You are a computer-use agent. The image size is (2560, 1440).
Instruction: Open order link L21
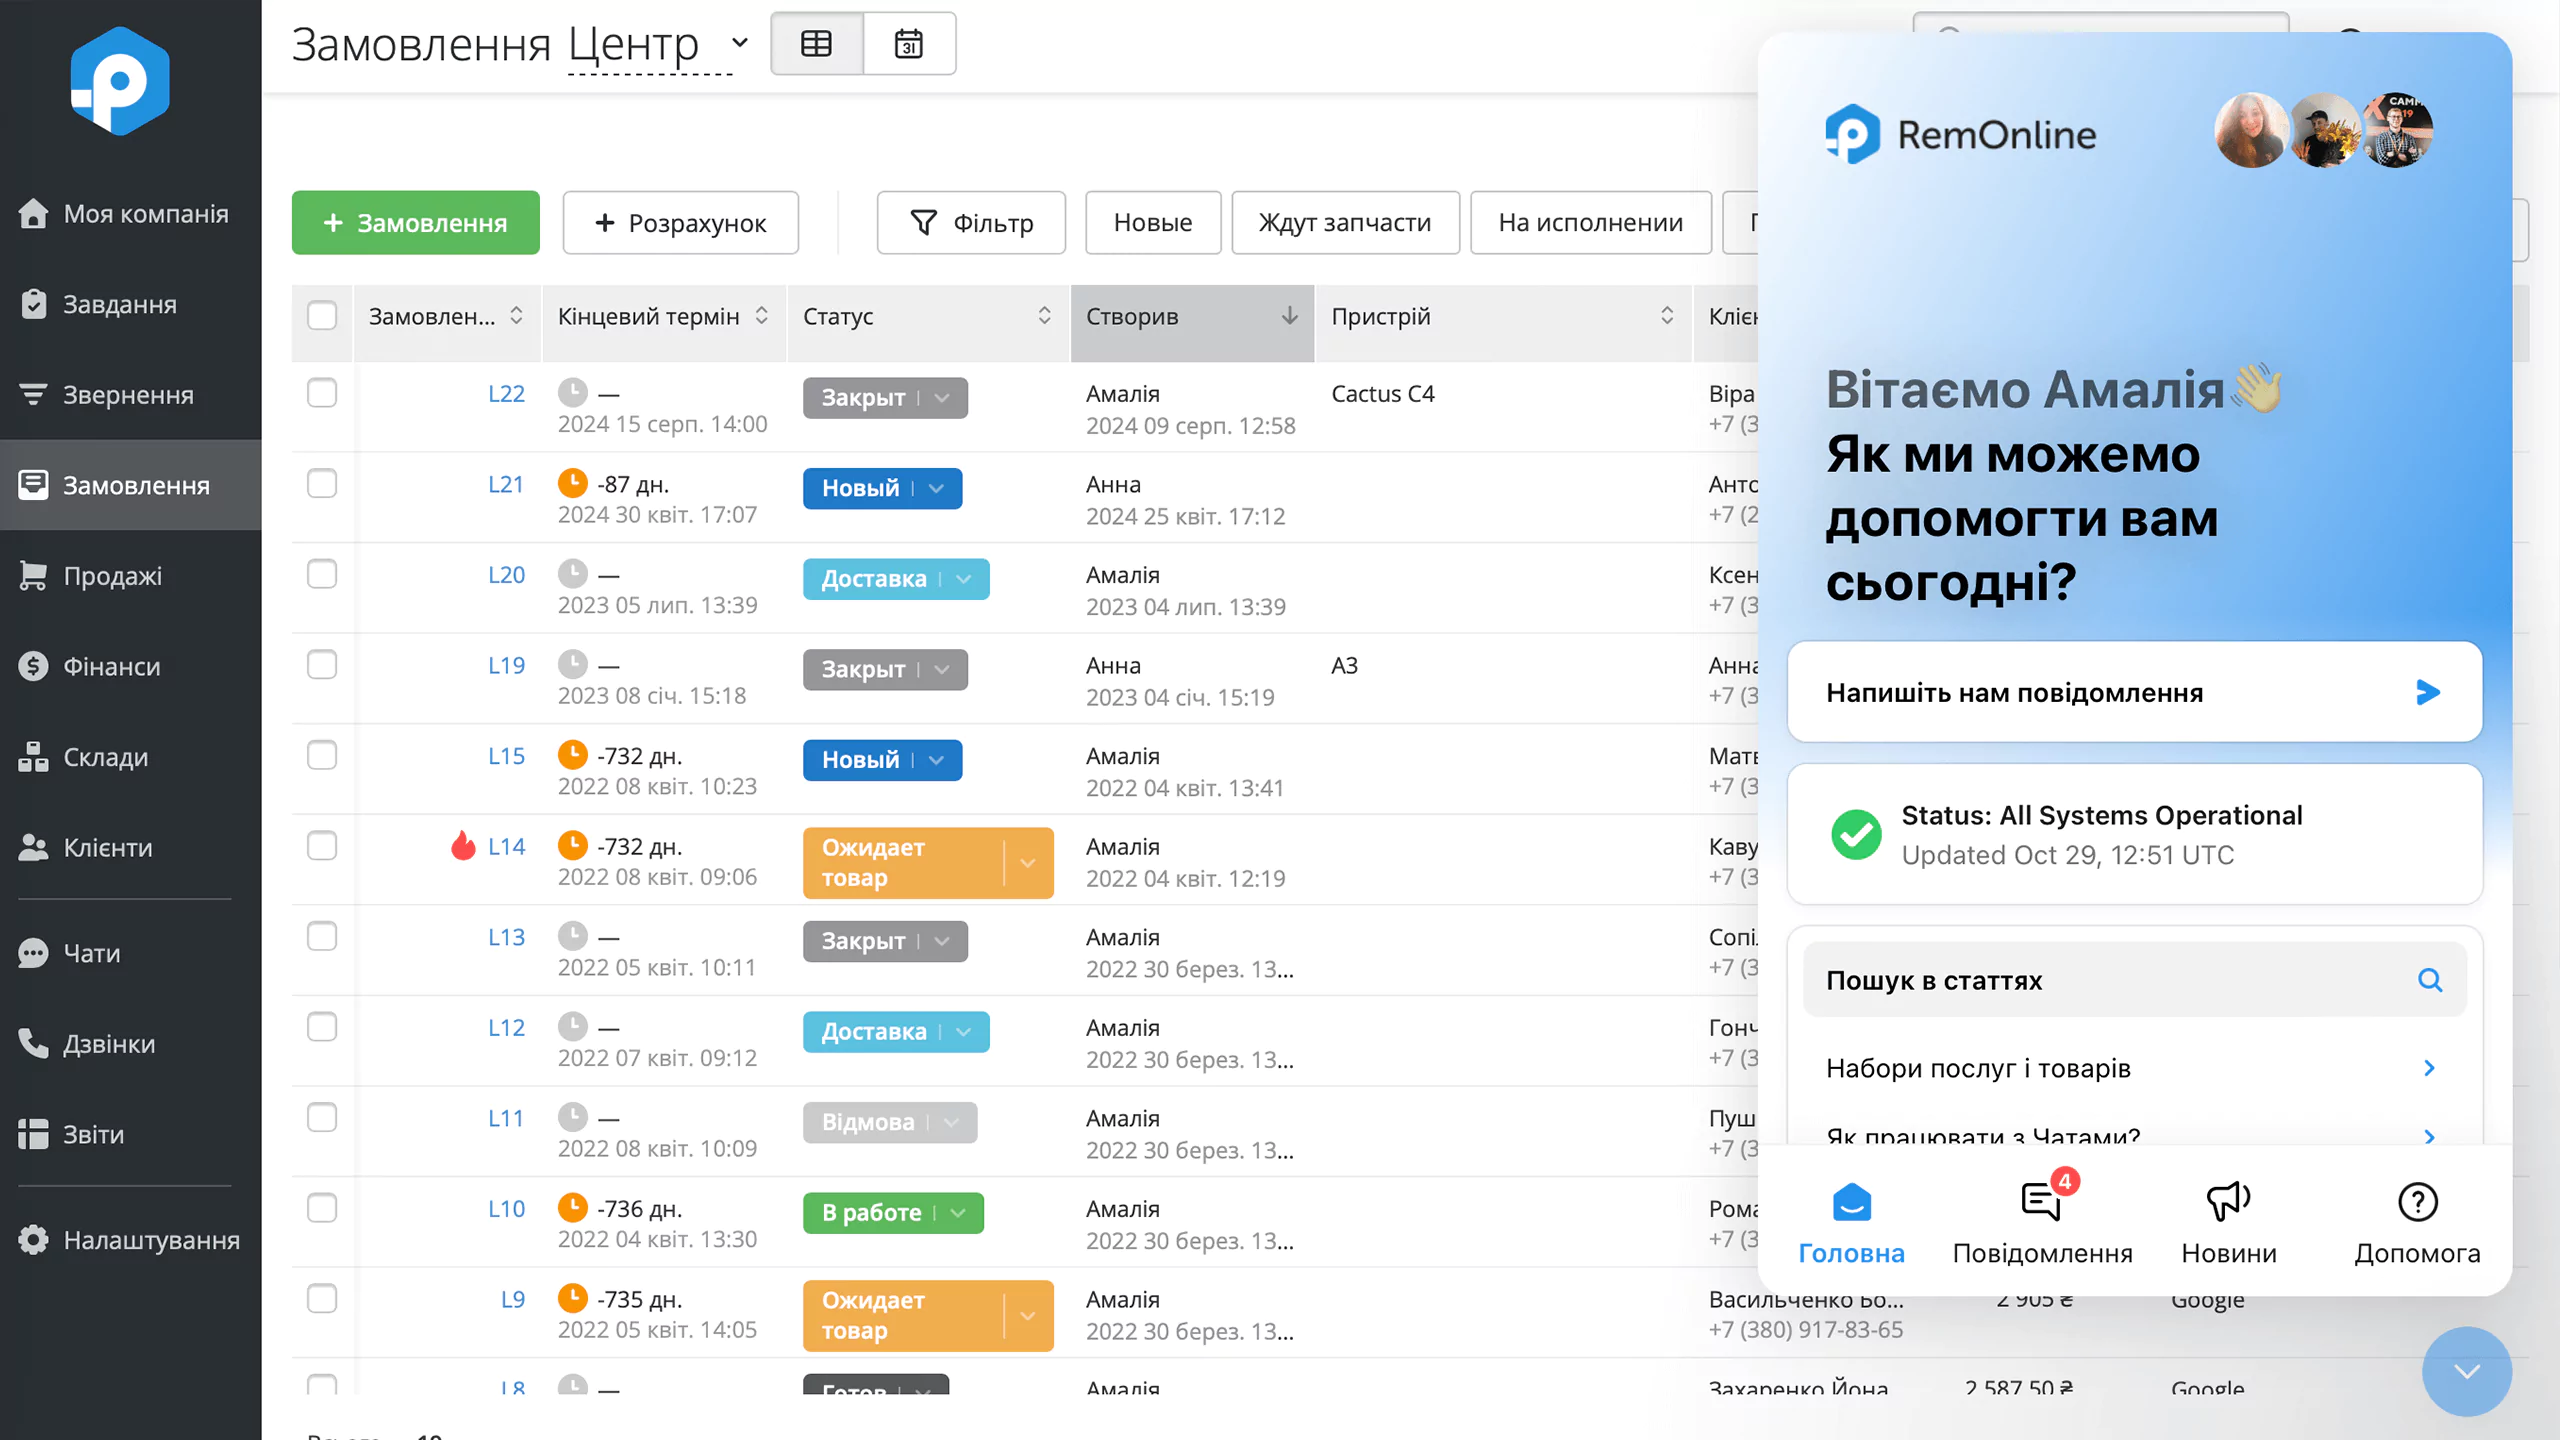pos(506,484)
